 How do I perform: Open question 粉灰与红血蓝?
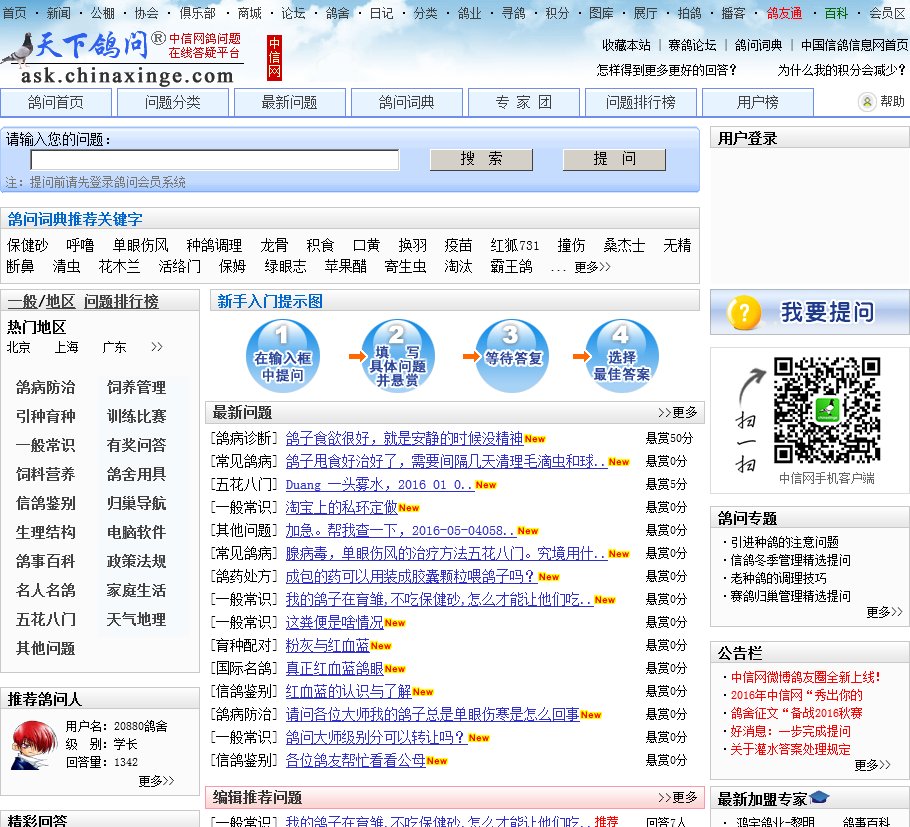[327, 645]
